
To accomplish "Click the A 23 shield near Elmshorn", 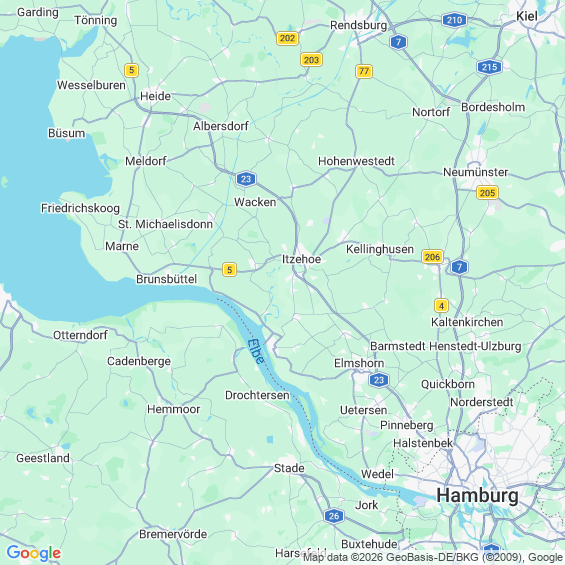I will pyautogui.click(x=379, y=380).
